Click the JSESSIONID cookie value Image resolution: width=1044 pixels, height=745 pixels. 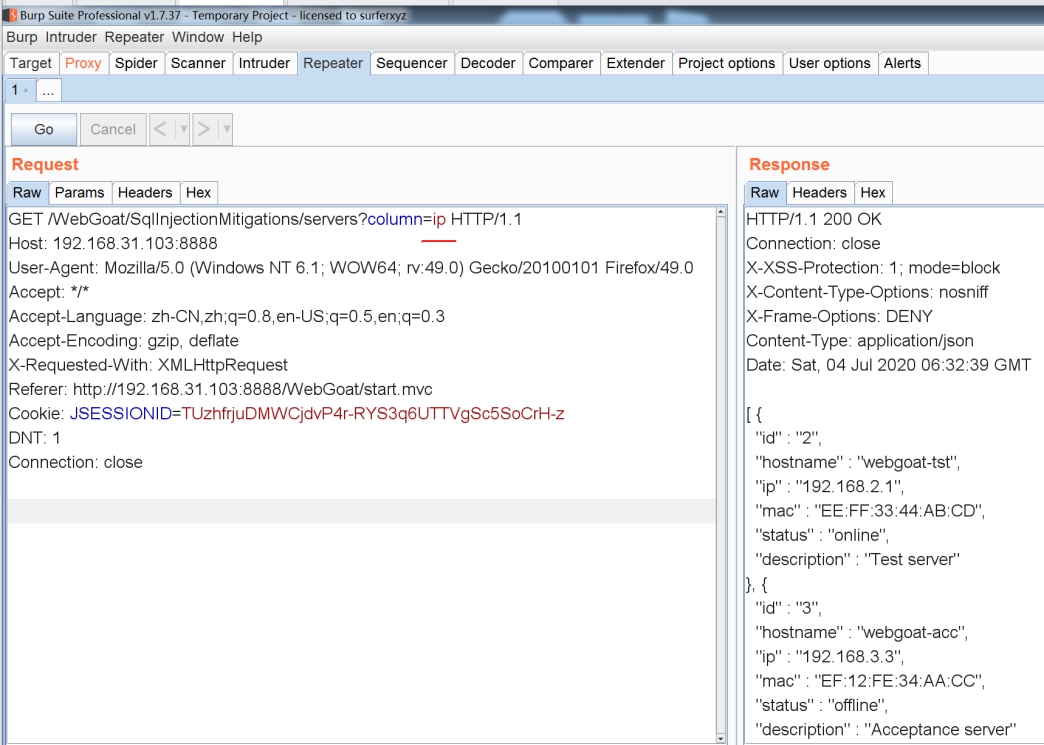point(373,413)
